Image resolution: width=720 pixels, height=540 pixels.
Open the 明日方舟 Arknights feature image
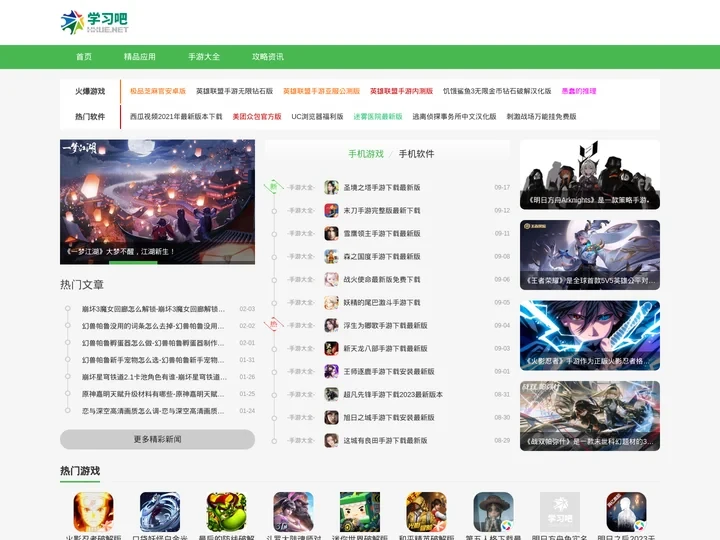(590, 174)
